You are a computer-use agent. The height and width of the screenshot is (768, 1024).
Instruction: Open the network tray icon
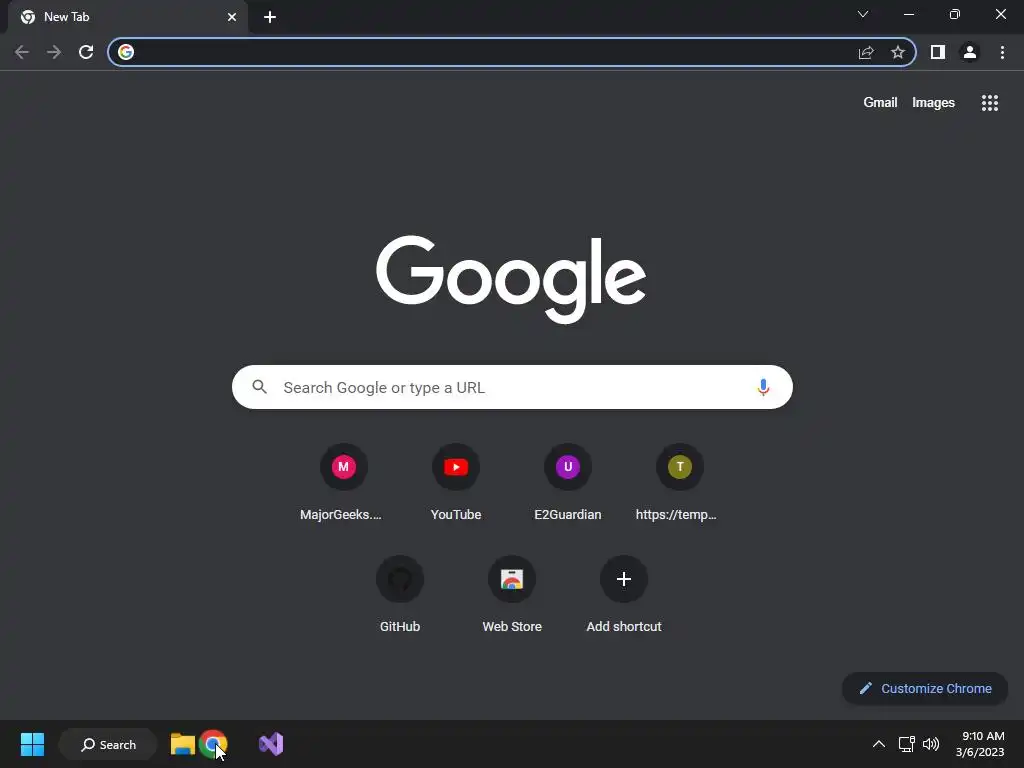click(906, 744)
